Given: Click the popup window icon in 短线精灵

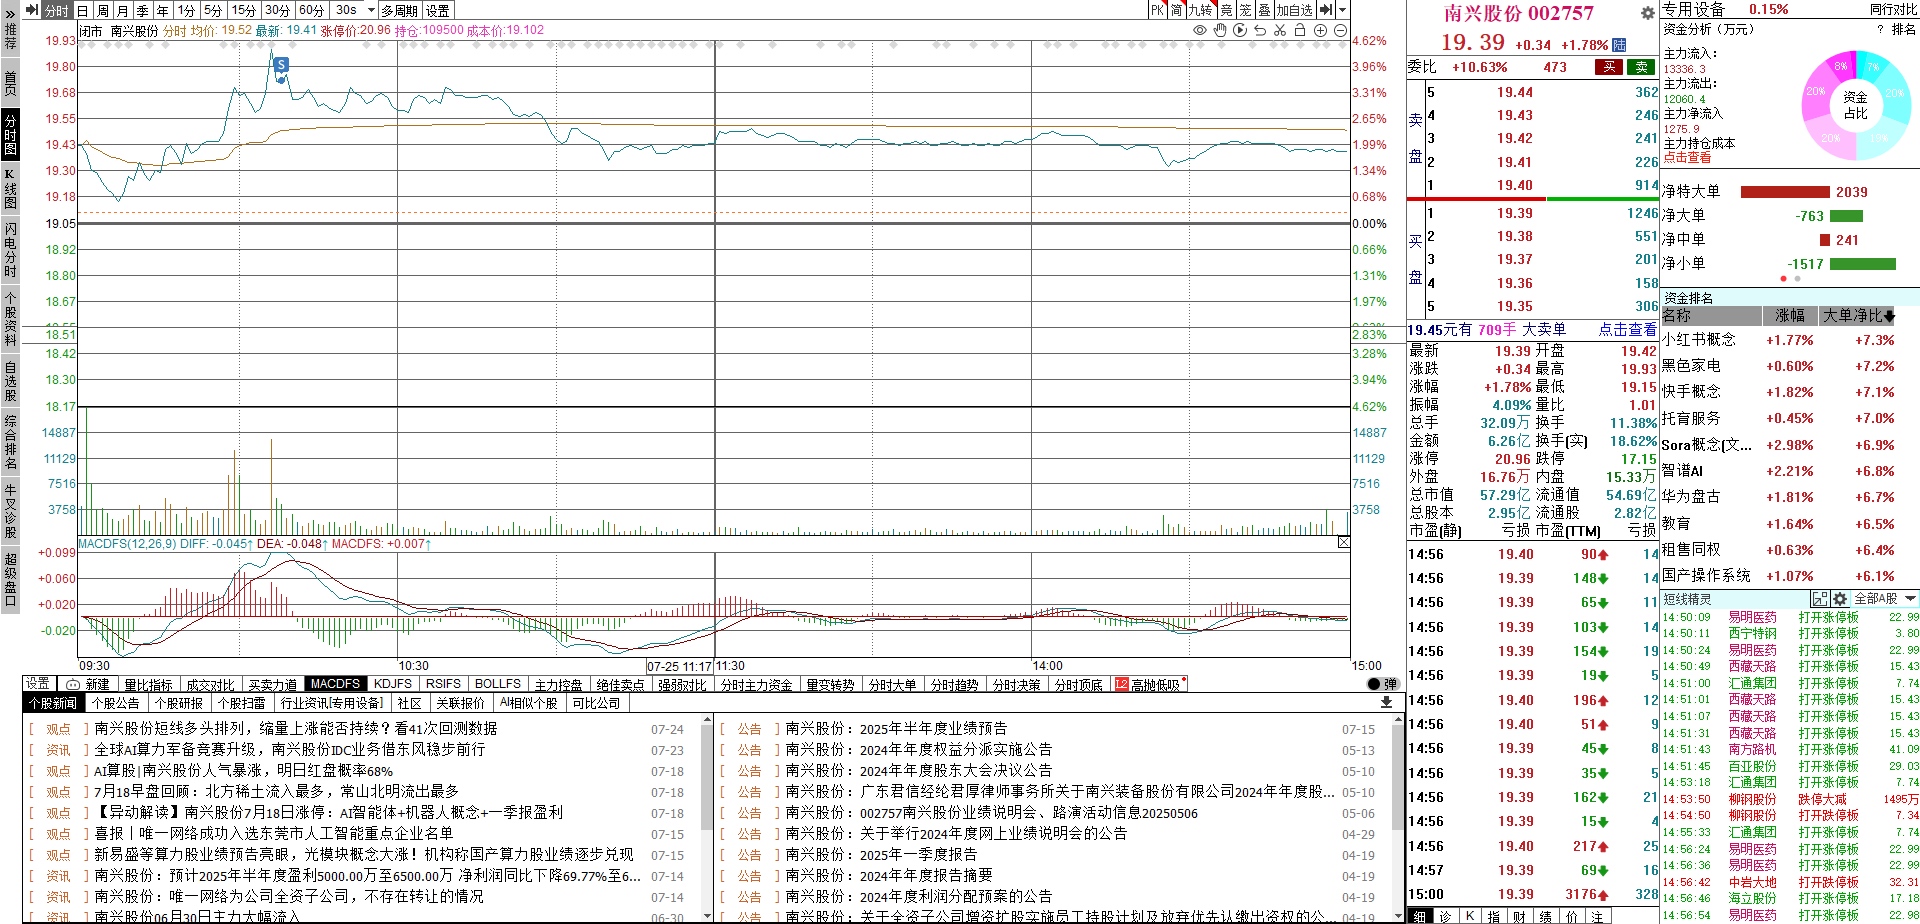Looking at the screenshot, I should point(1820,599).
